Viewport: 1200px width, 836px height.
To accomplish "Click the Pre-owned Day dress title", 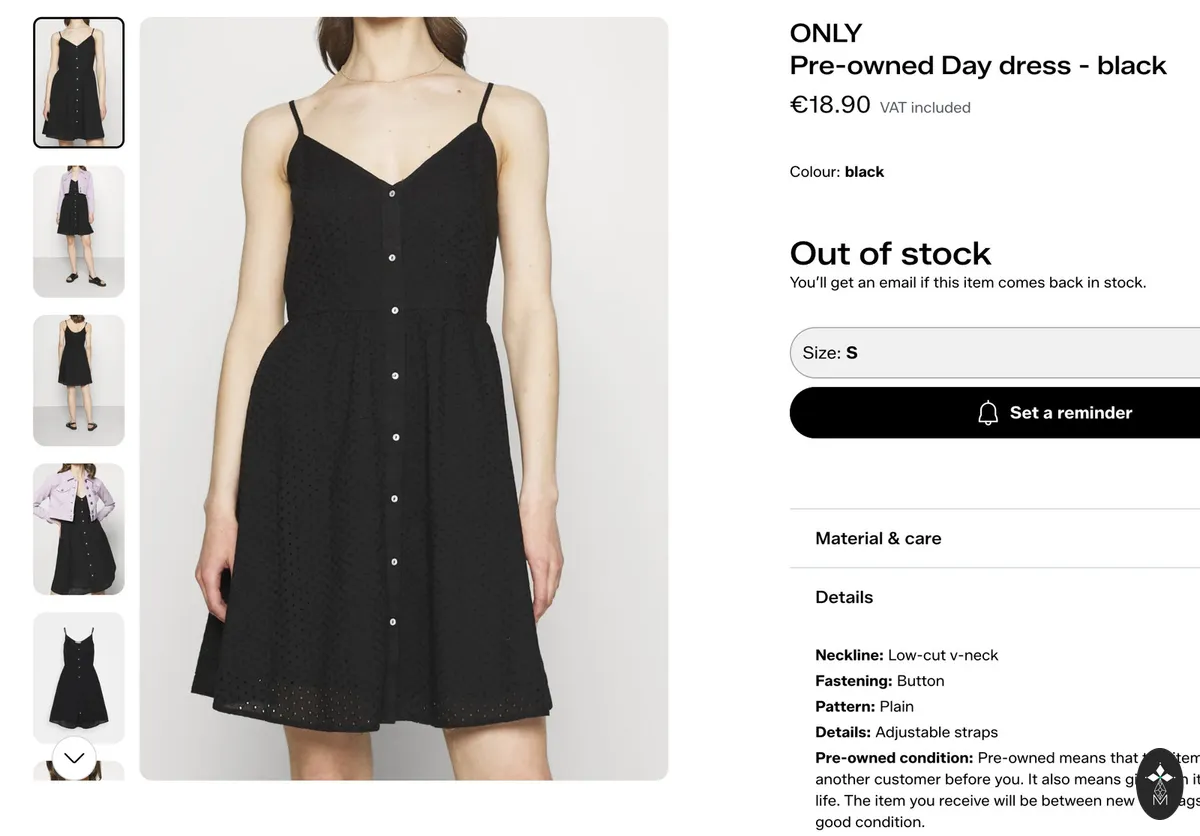I will coord(978,65).
